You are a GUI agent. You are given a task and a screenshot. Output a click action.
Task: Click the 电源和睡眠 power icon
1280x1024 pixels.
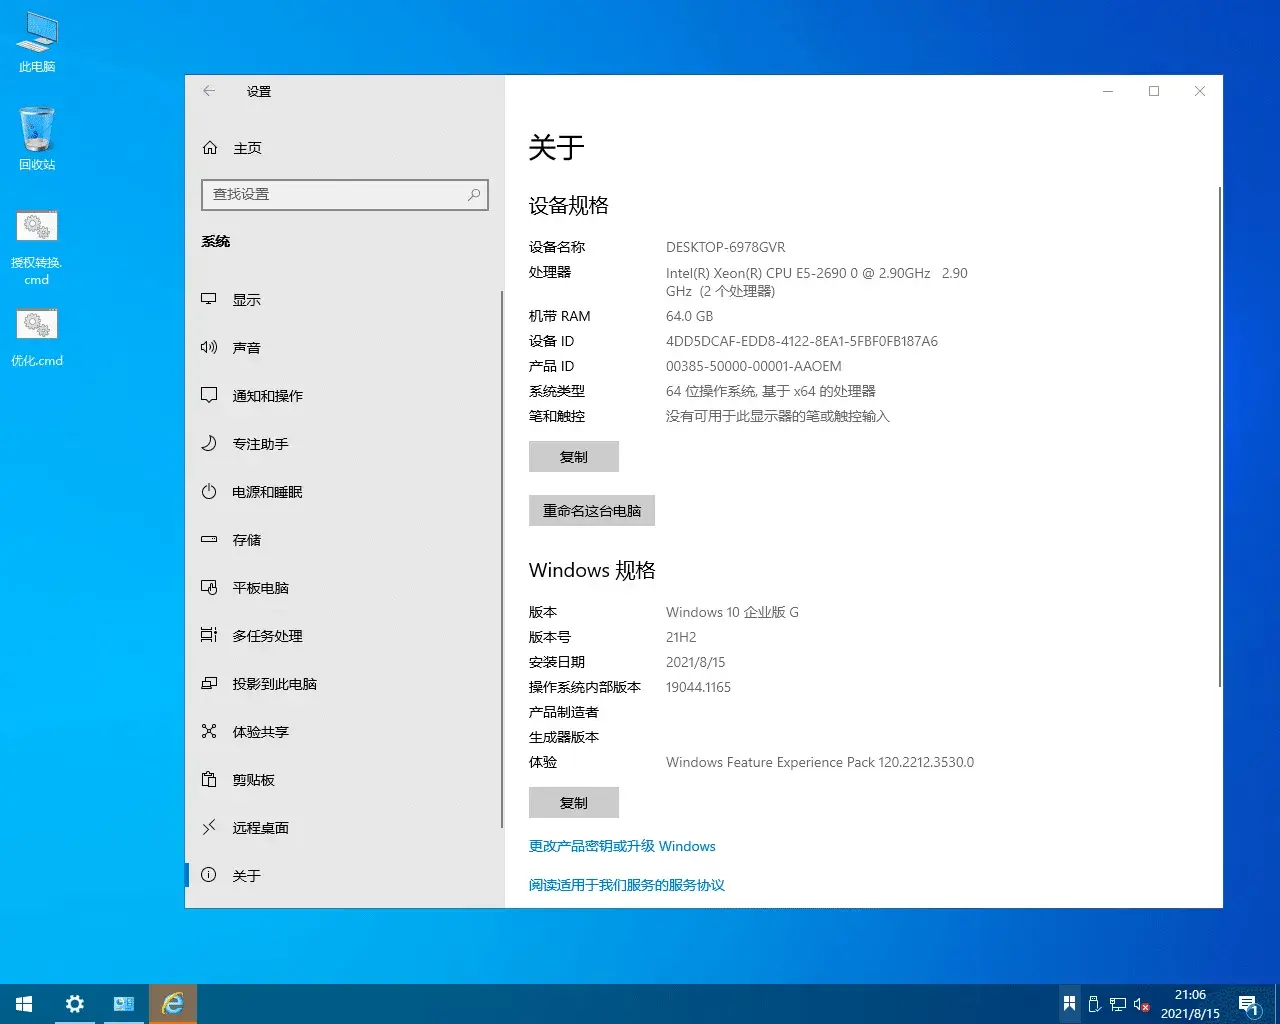coord(209,491)
